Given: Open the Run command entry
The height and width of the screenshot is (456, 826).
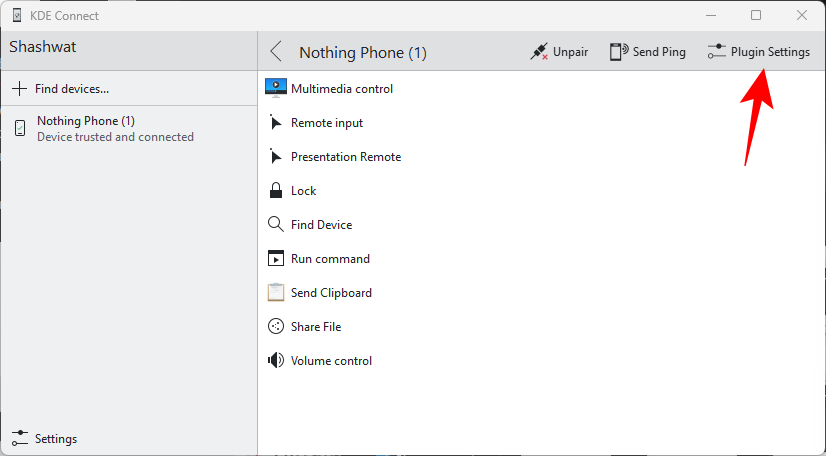Looking at the screenshot, I should click(x=330, y=259).
